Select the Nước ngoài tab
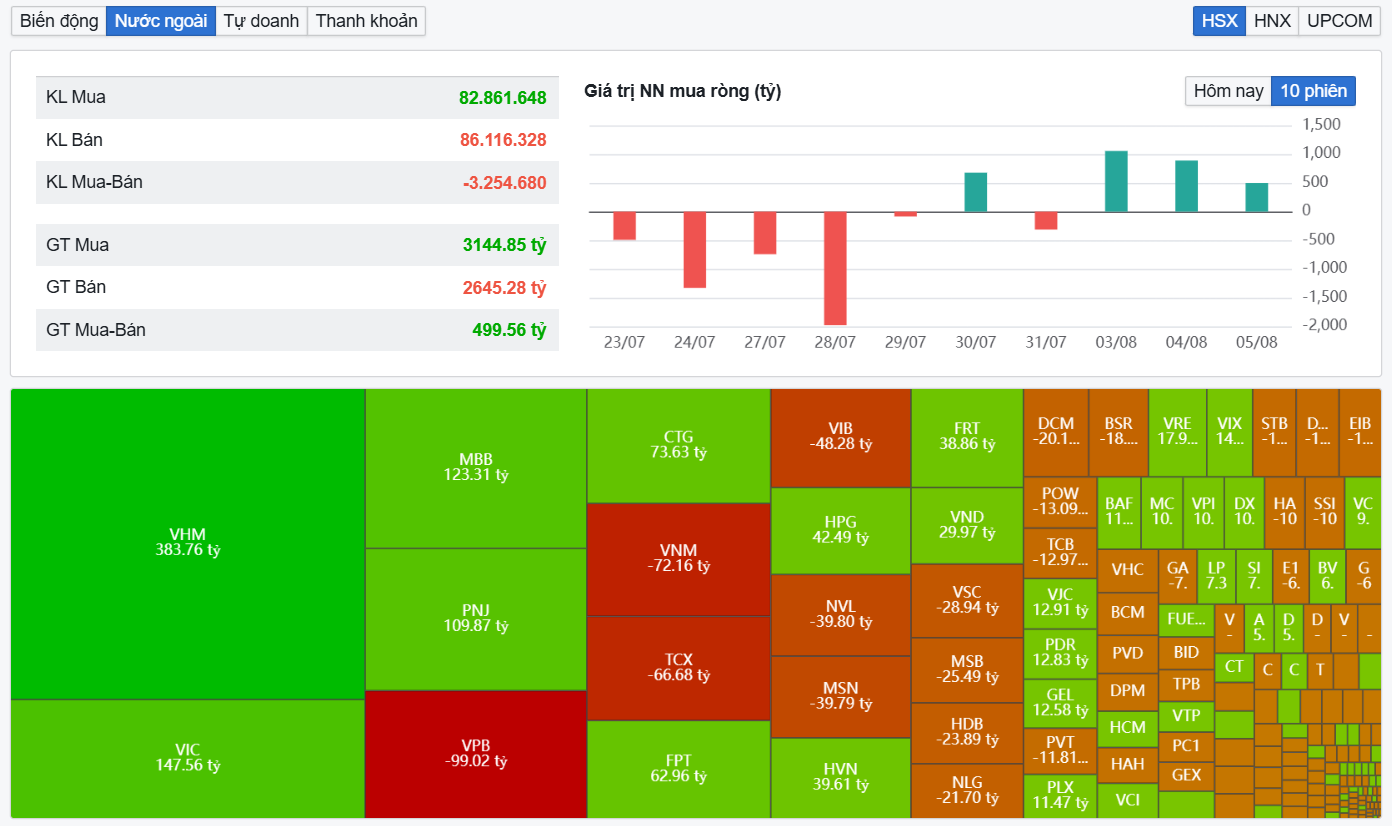Screen dimensions: 1392x826 (x=161, y=21)
